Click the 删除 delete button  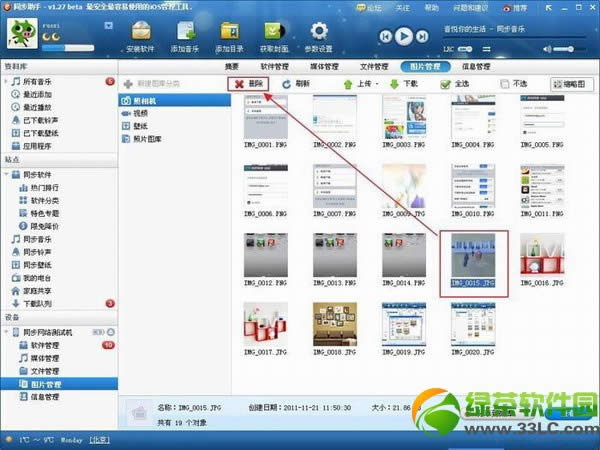click(x=248, y=84)
